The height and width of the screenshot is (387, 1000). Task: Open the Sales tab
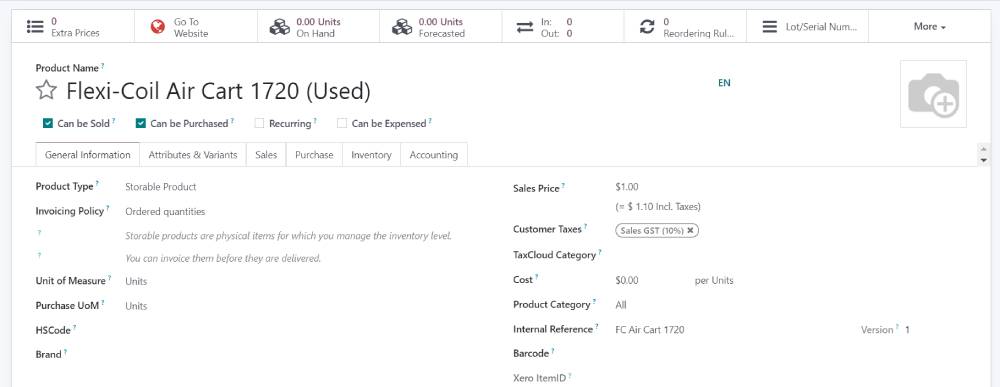pyautogui.click(x=266, y=155)
